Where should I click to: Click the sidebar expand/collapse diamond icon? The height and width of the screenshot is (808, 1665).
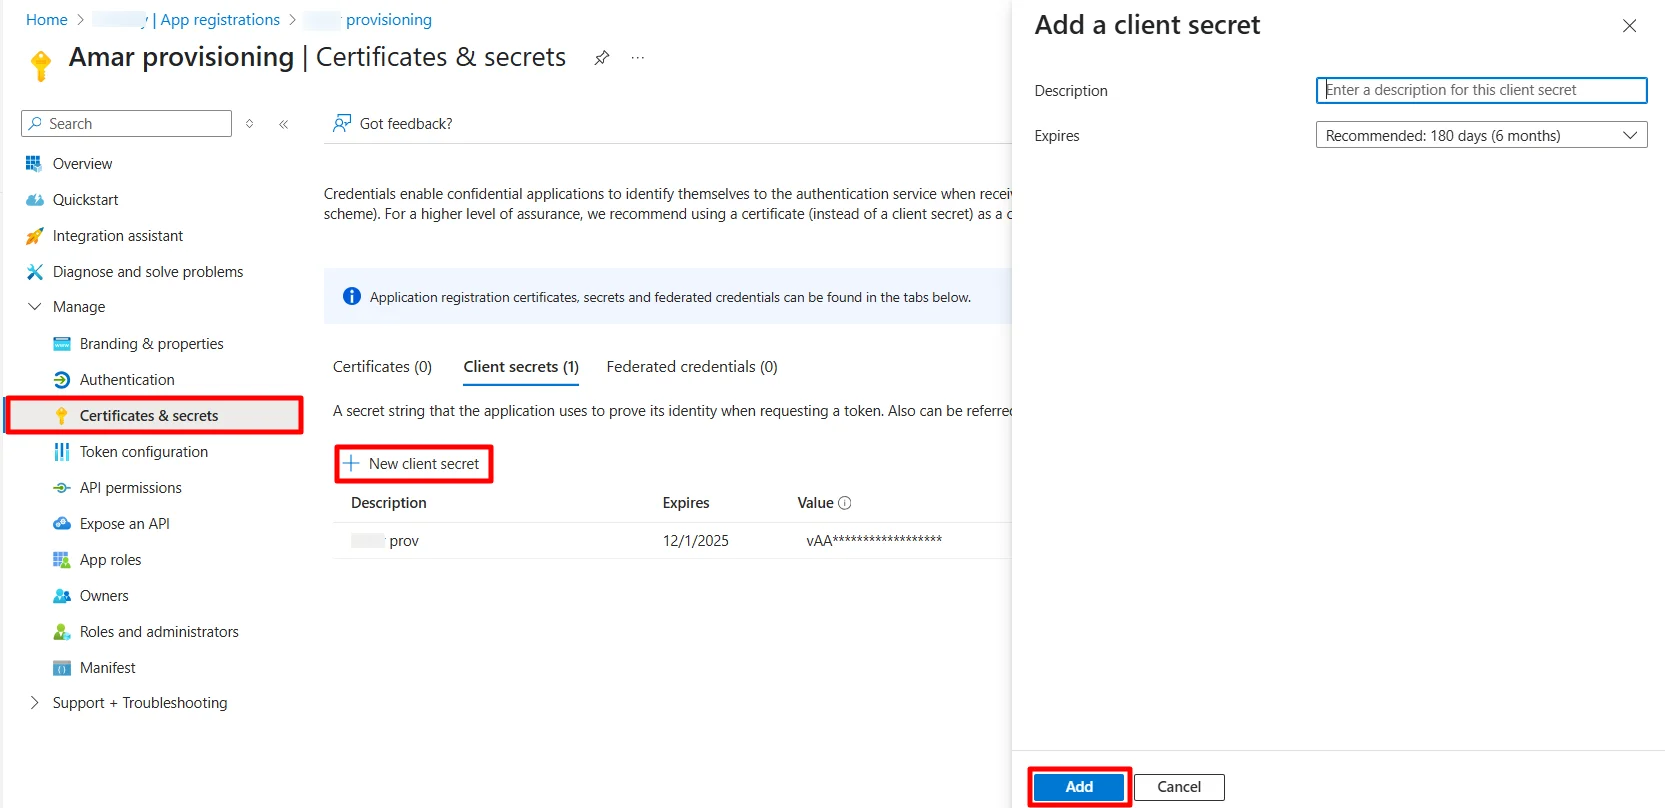(x=250, y=124)
